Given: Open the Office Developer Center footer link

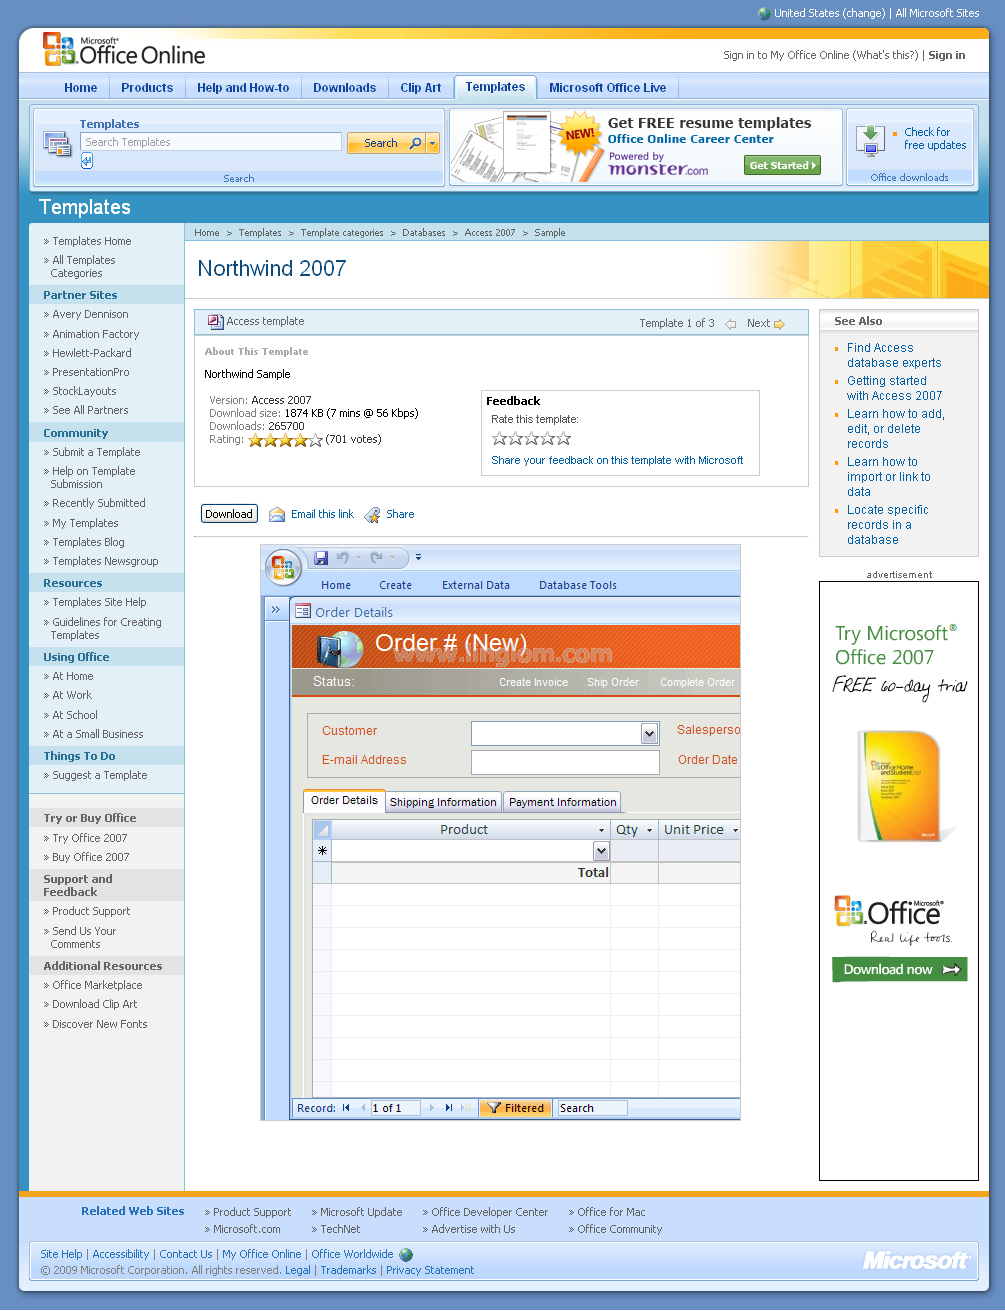Looking at the screenshot, I should click(490, 1212).
